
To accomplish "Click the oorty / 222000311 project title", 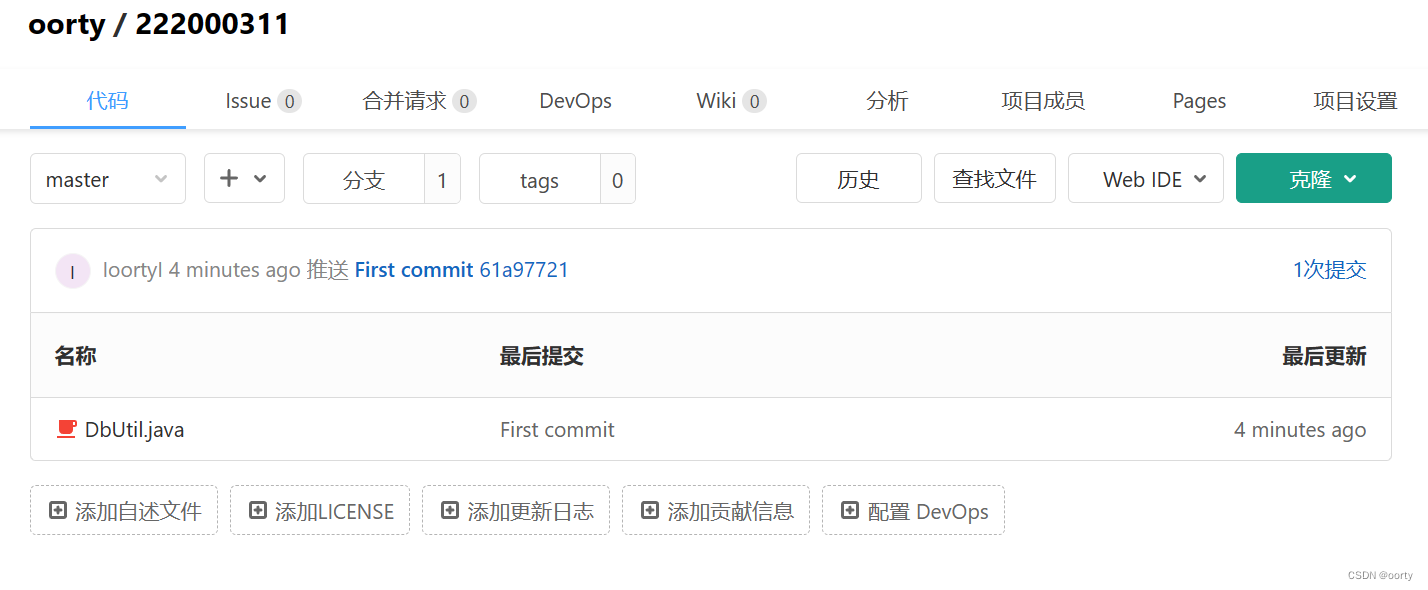I will tap(159, 24).
